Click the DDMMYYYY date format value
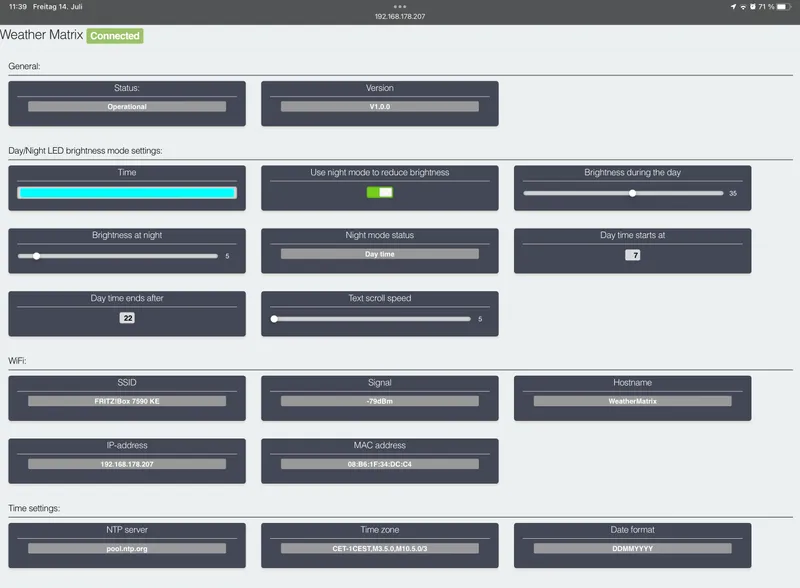 tap(633, 549)
